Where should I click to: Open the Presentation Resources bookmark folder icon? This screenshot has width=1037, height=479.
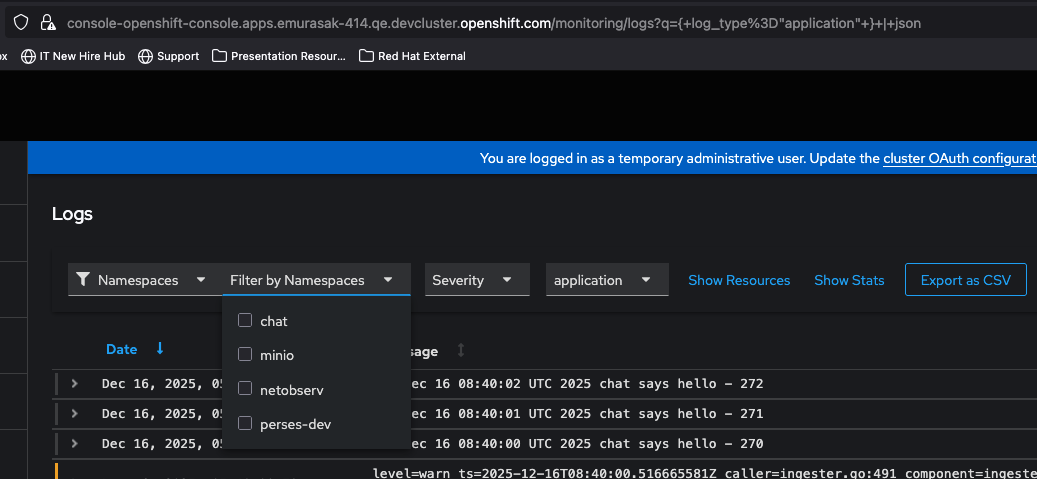coord(220,56)
